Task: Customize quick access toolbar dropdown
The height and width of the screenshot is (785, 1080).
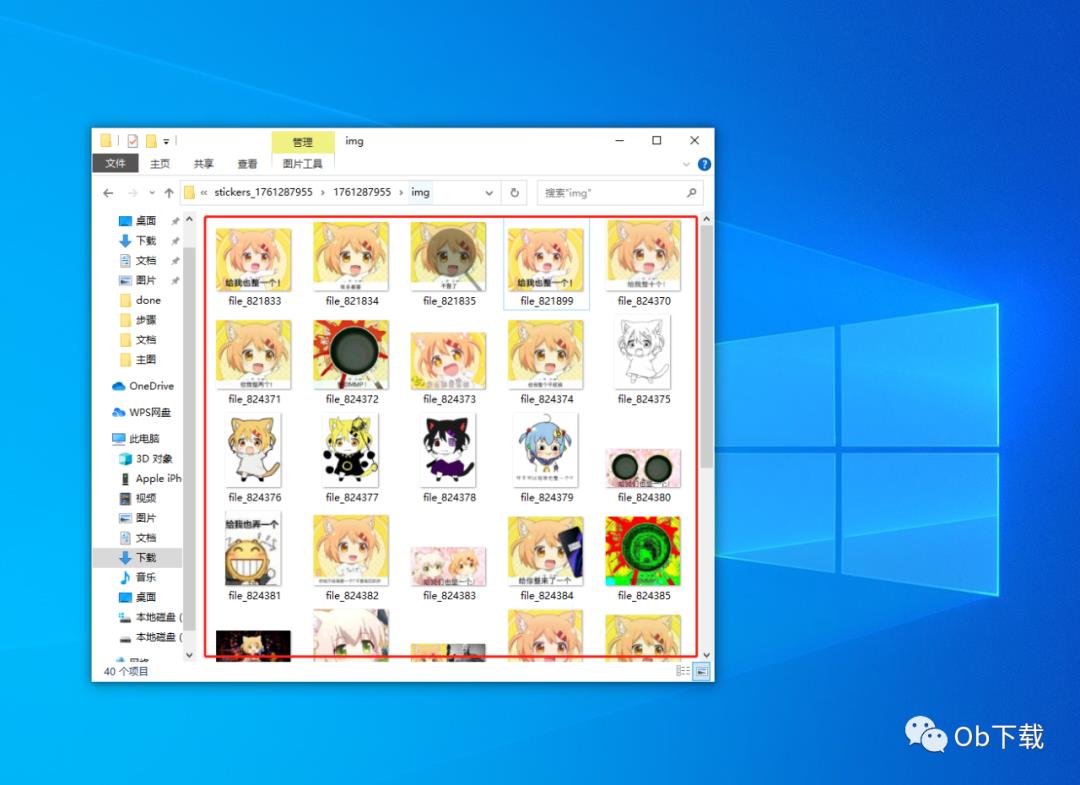Action: (x=166, y=141)
